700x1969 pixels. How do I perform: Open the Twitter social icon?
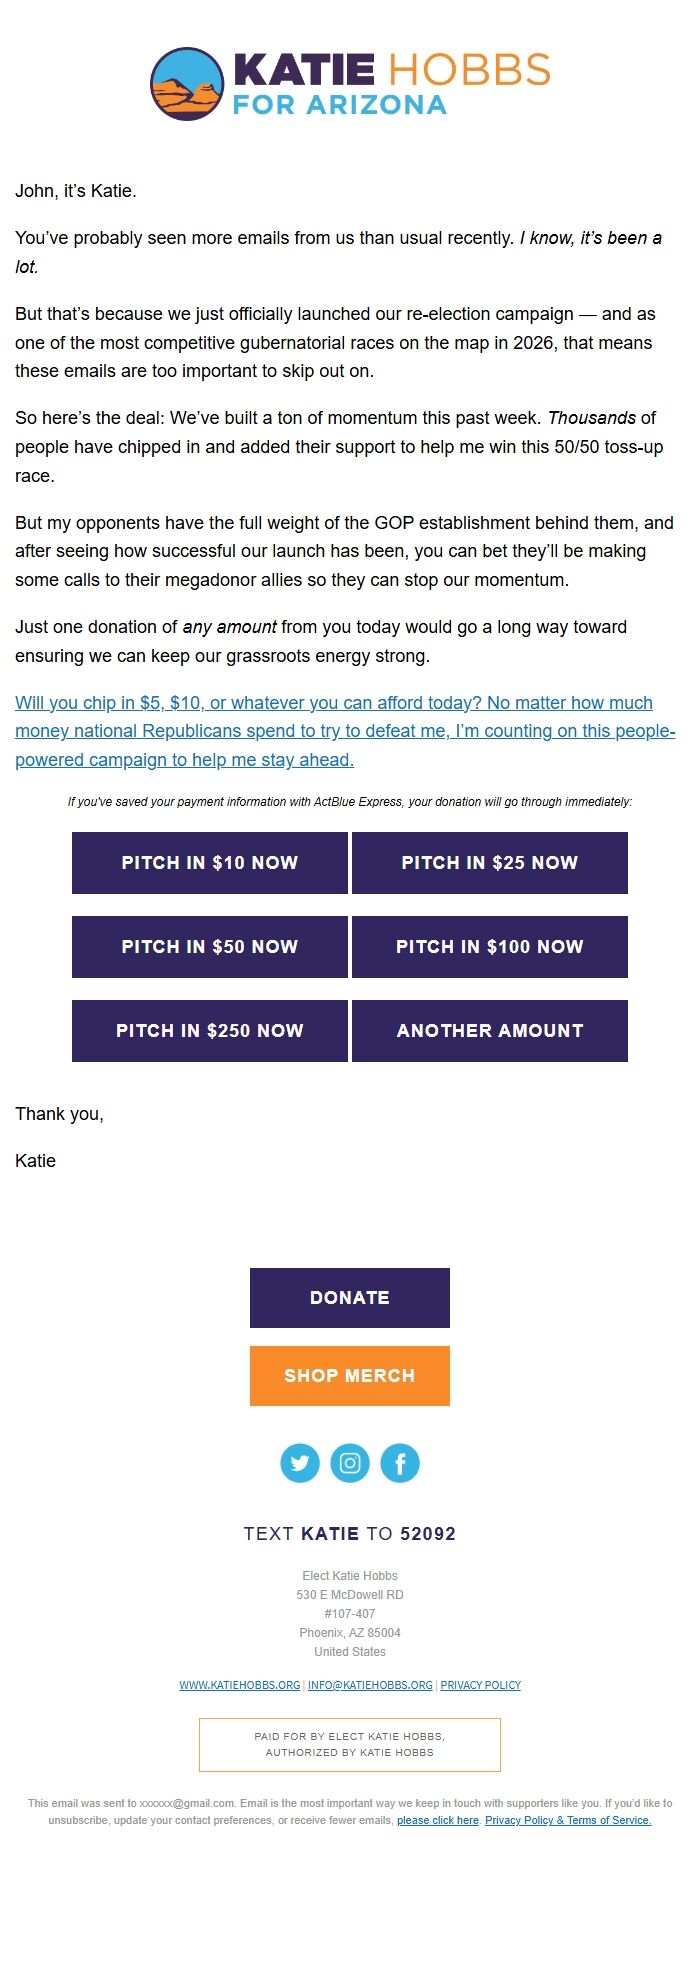click(x=300, y=1463)
